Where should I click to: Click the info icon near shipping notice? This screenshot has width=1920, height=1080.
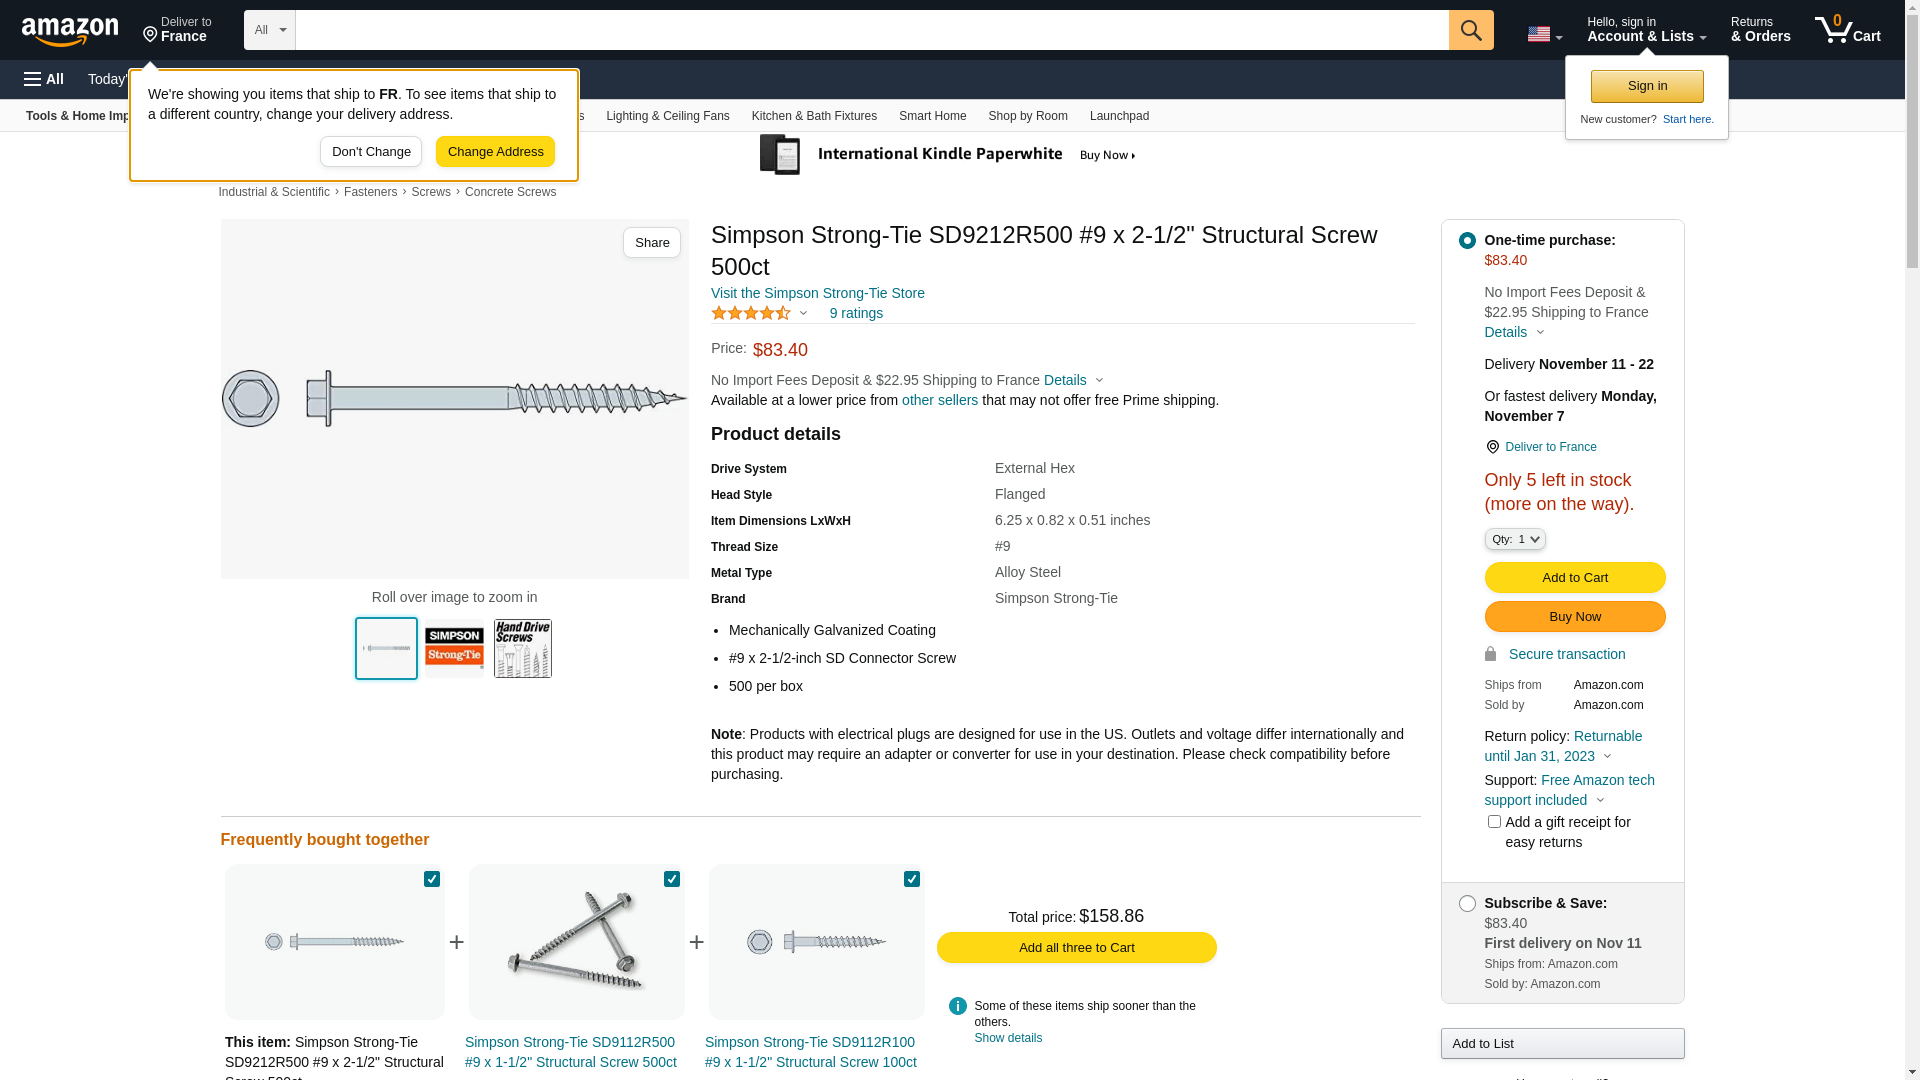[x=957, y=1006]
